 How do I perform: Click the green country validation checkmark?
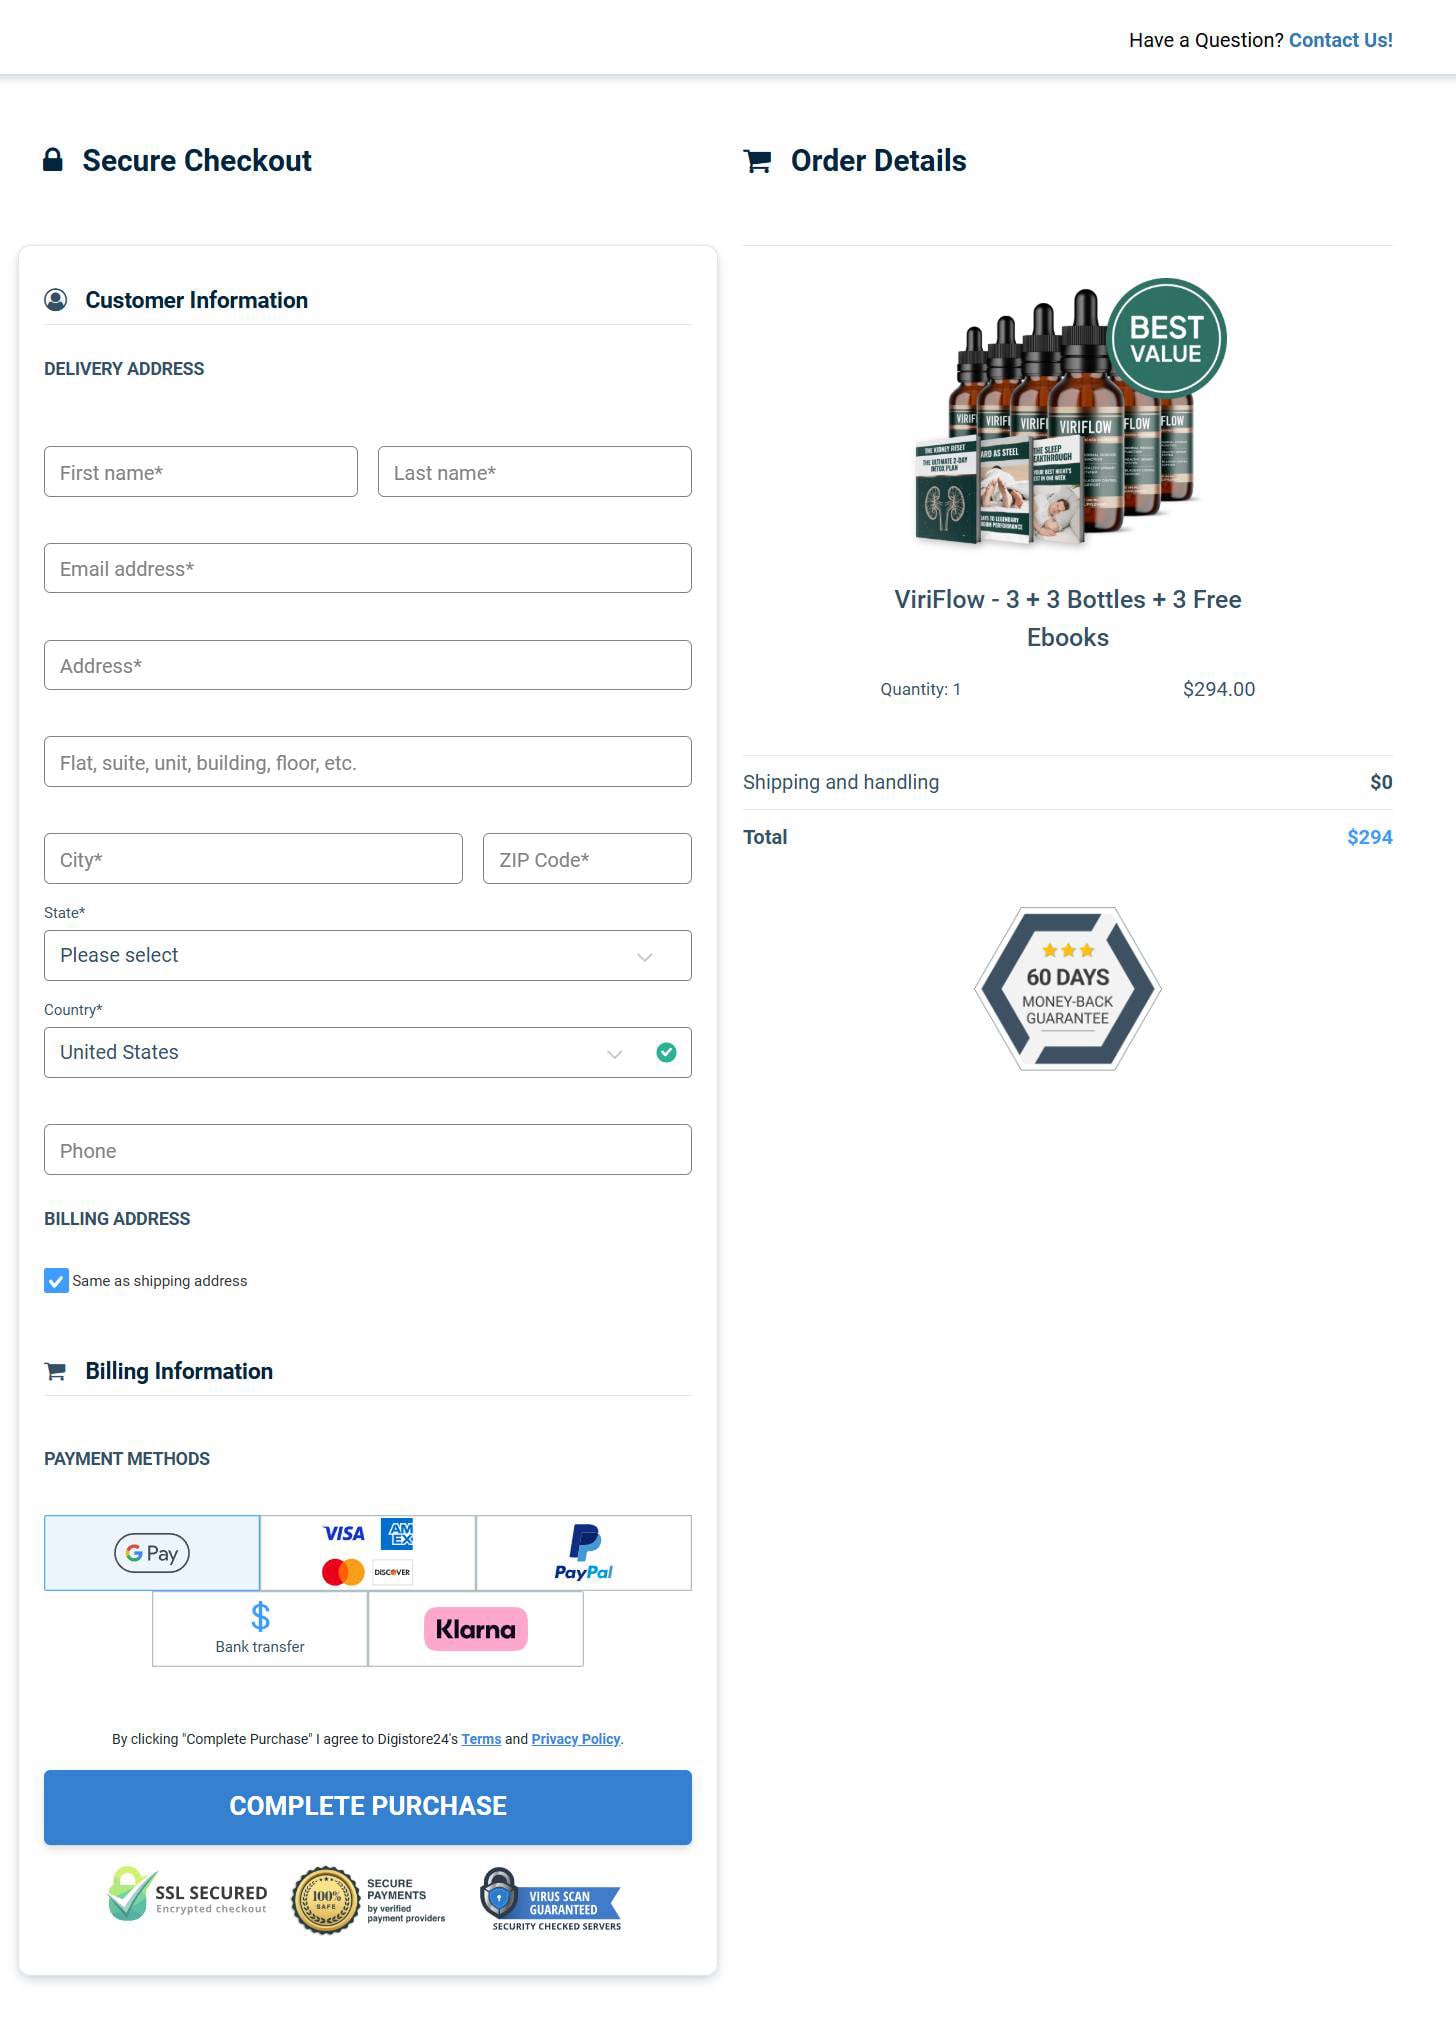[666, 1052]
